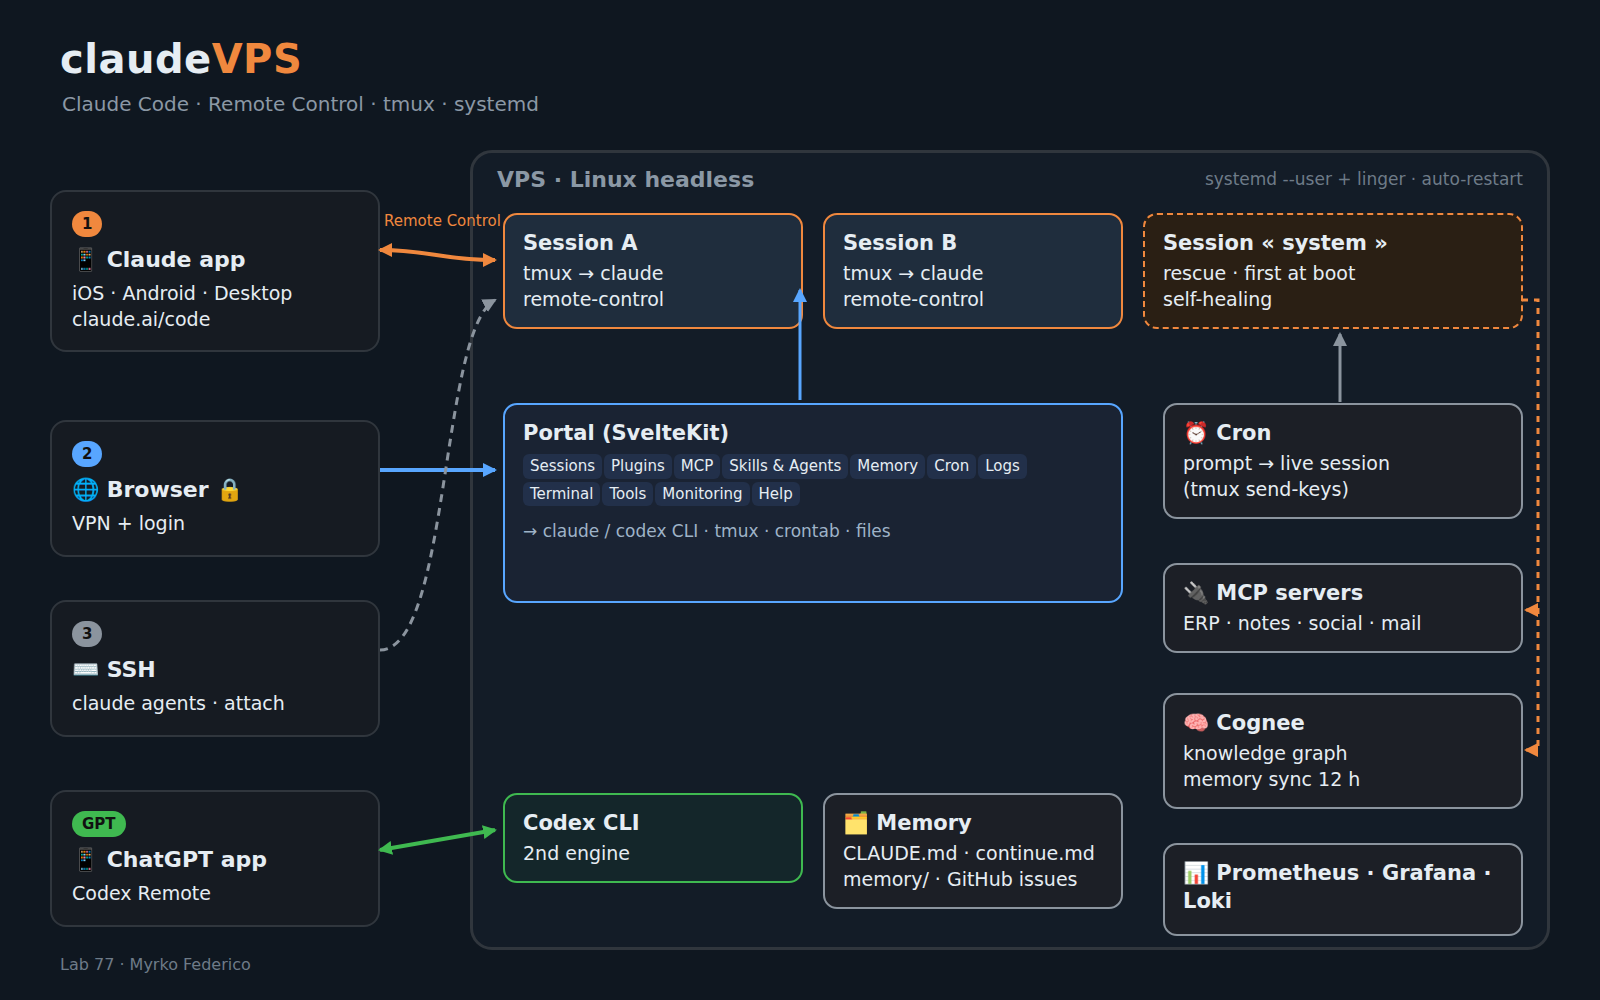
Task: Click the '(tmux send-keys)' text
Action: (1266, 490)
